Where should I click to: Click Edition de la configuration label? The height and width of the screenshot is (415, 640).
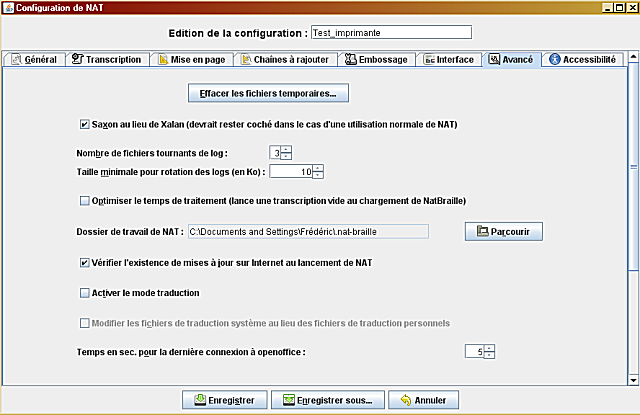click(x=238, y=33)
